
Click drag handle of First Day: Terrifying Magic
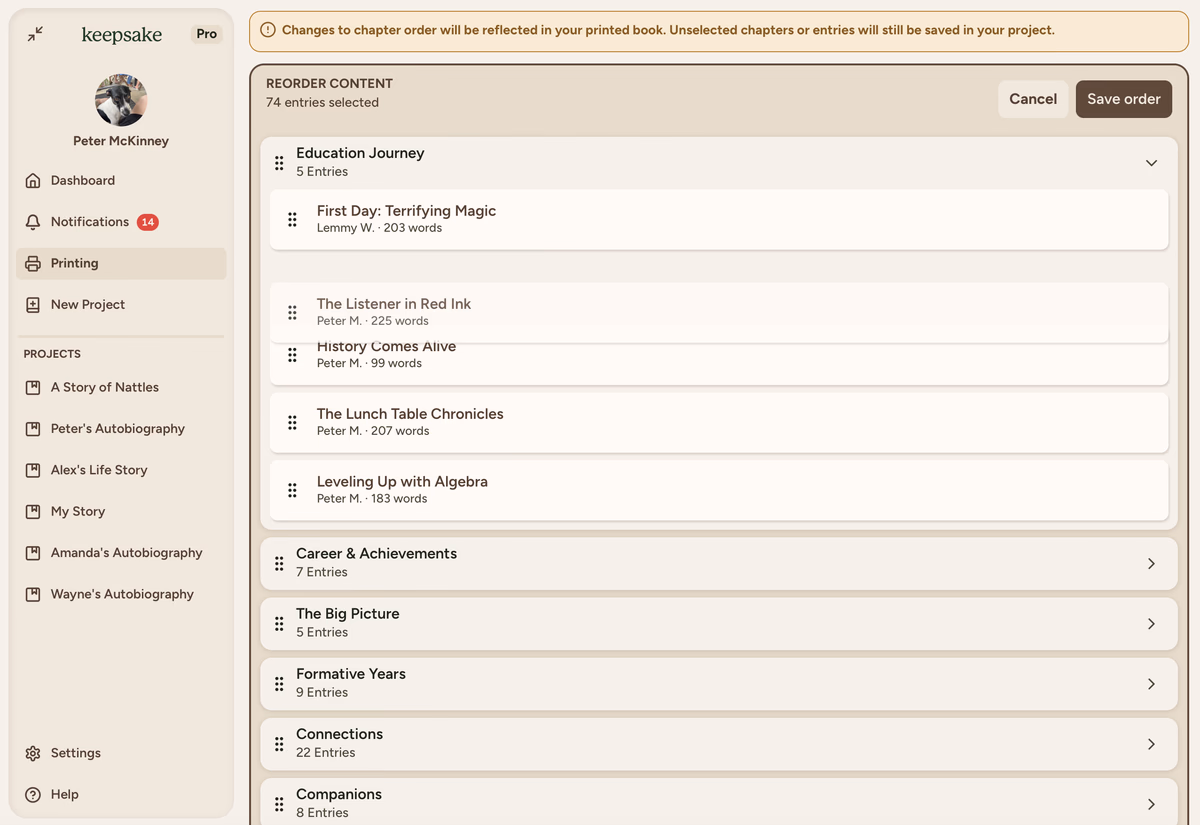(x=292, y=219)
